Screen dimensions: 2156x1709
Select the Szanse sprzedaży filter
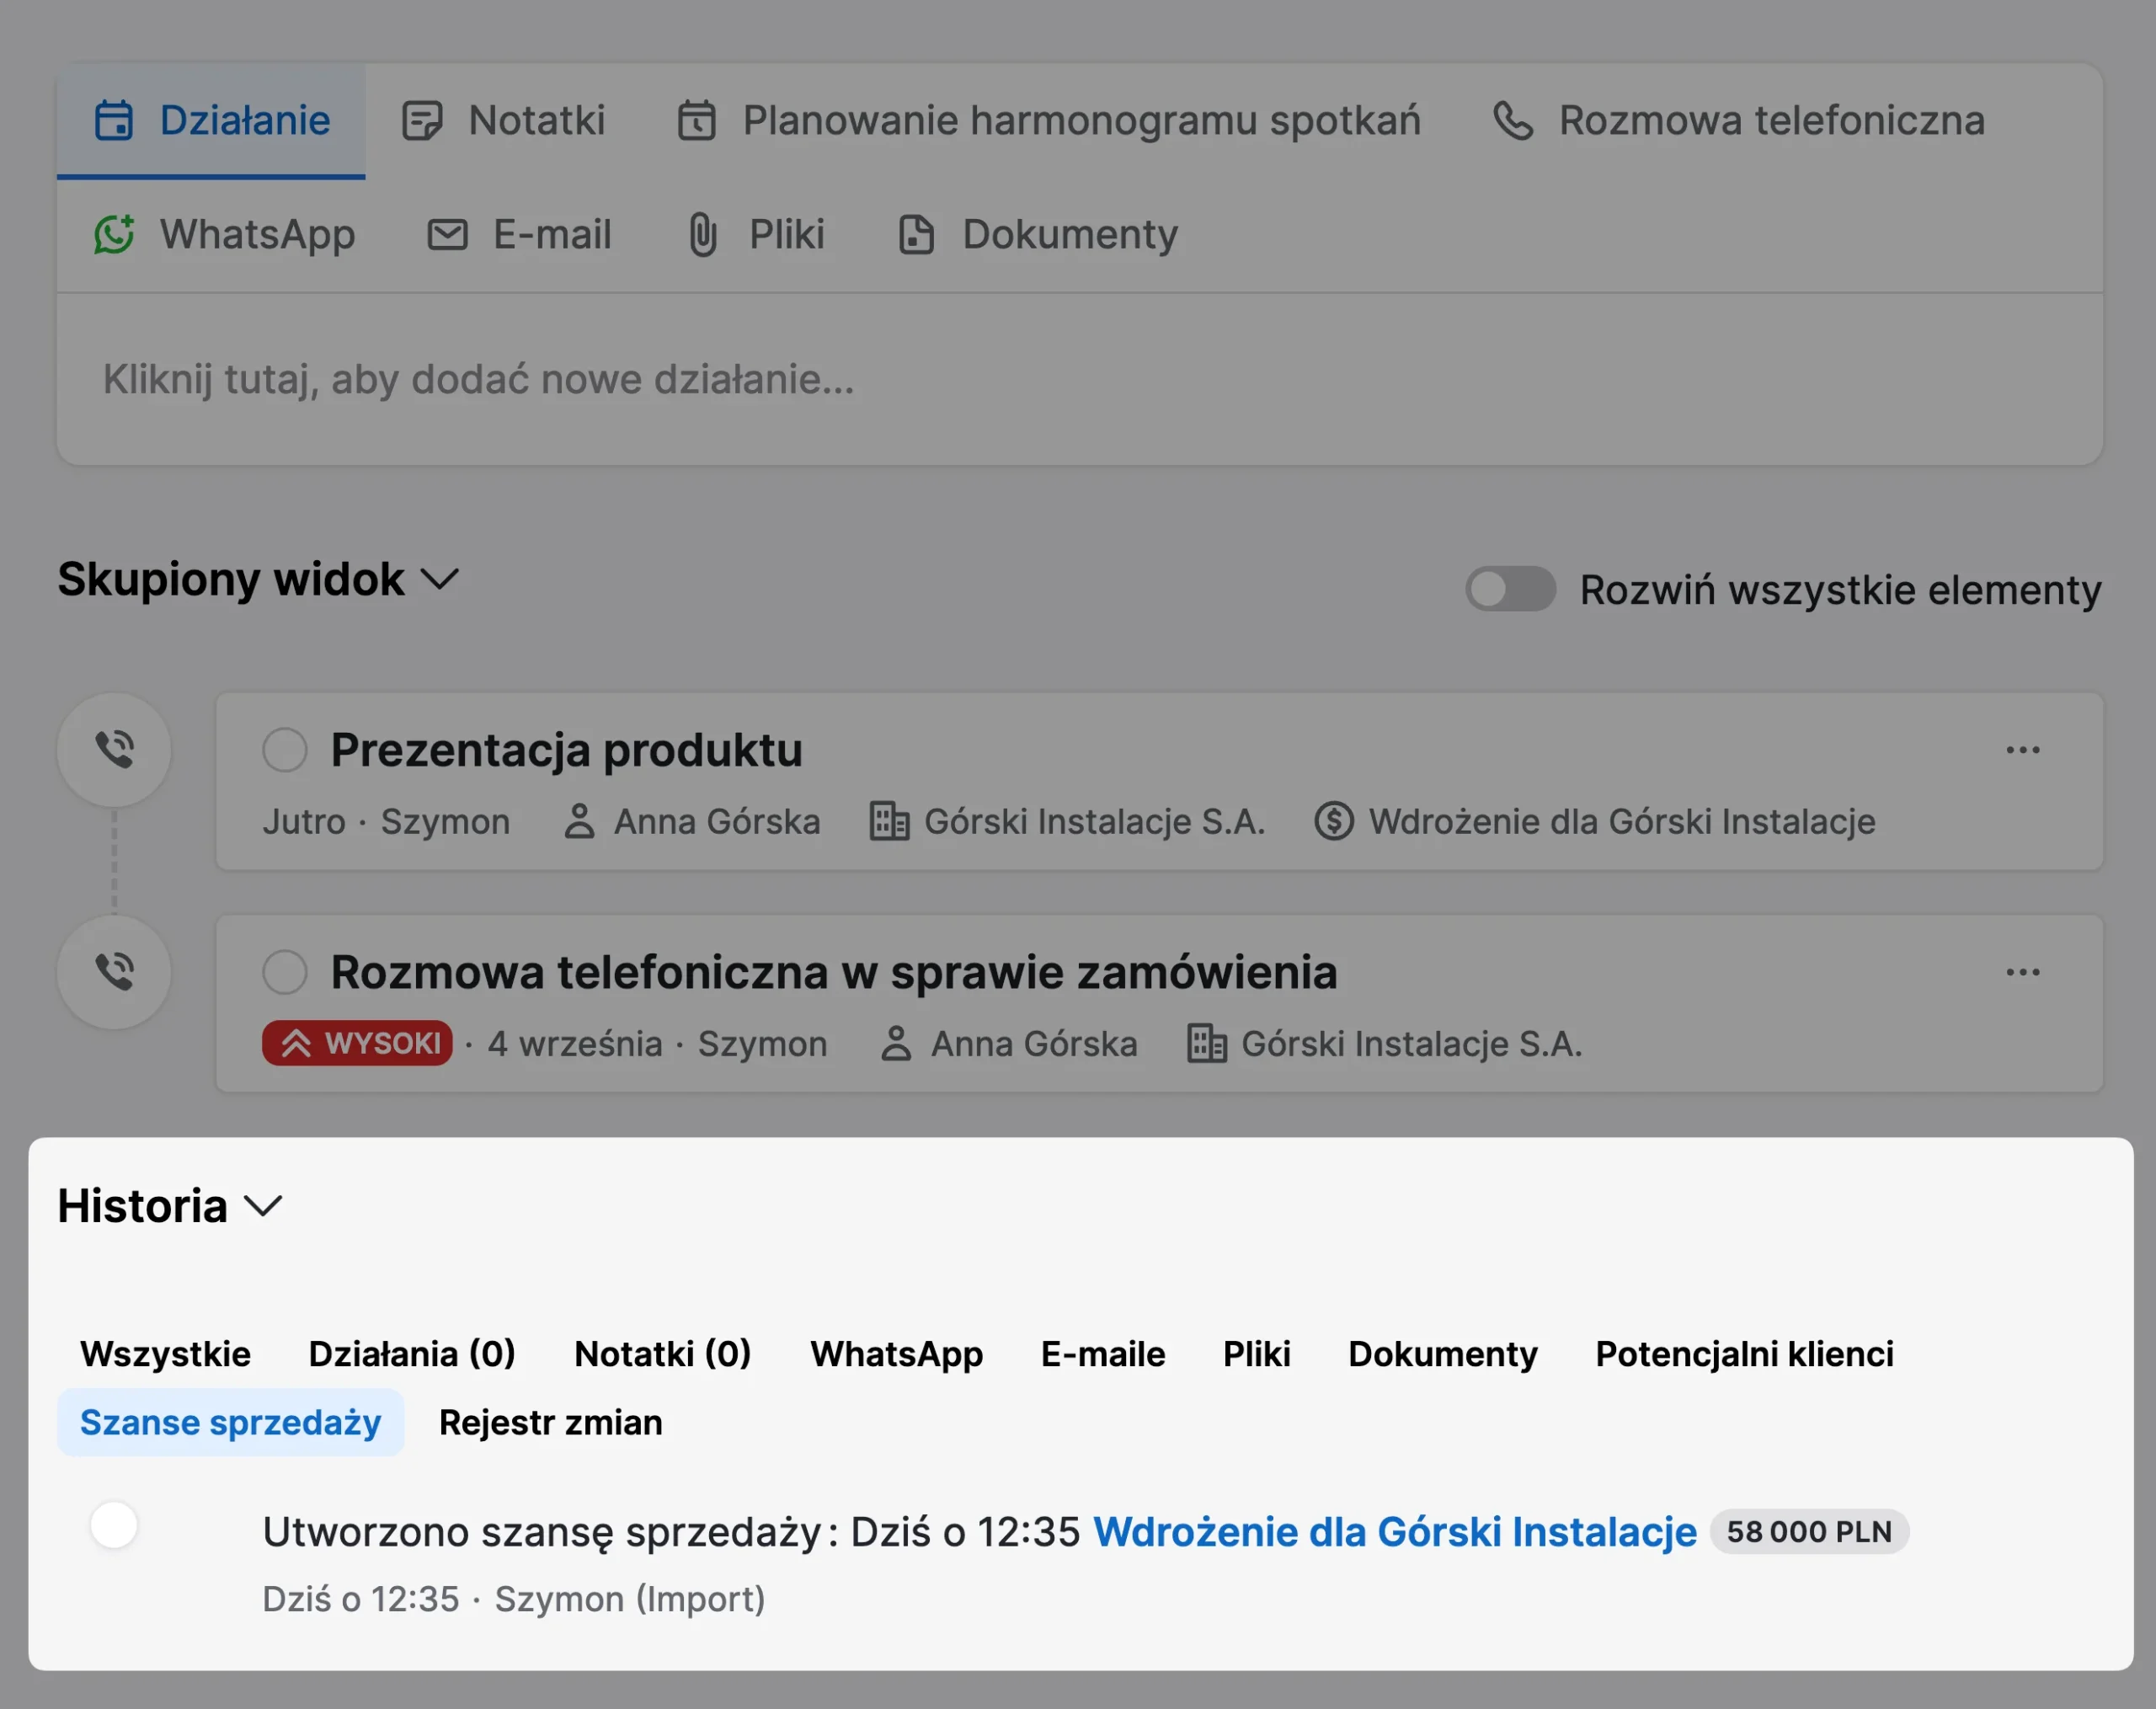230,1422
